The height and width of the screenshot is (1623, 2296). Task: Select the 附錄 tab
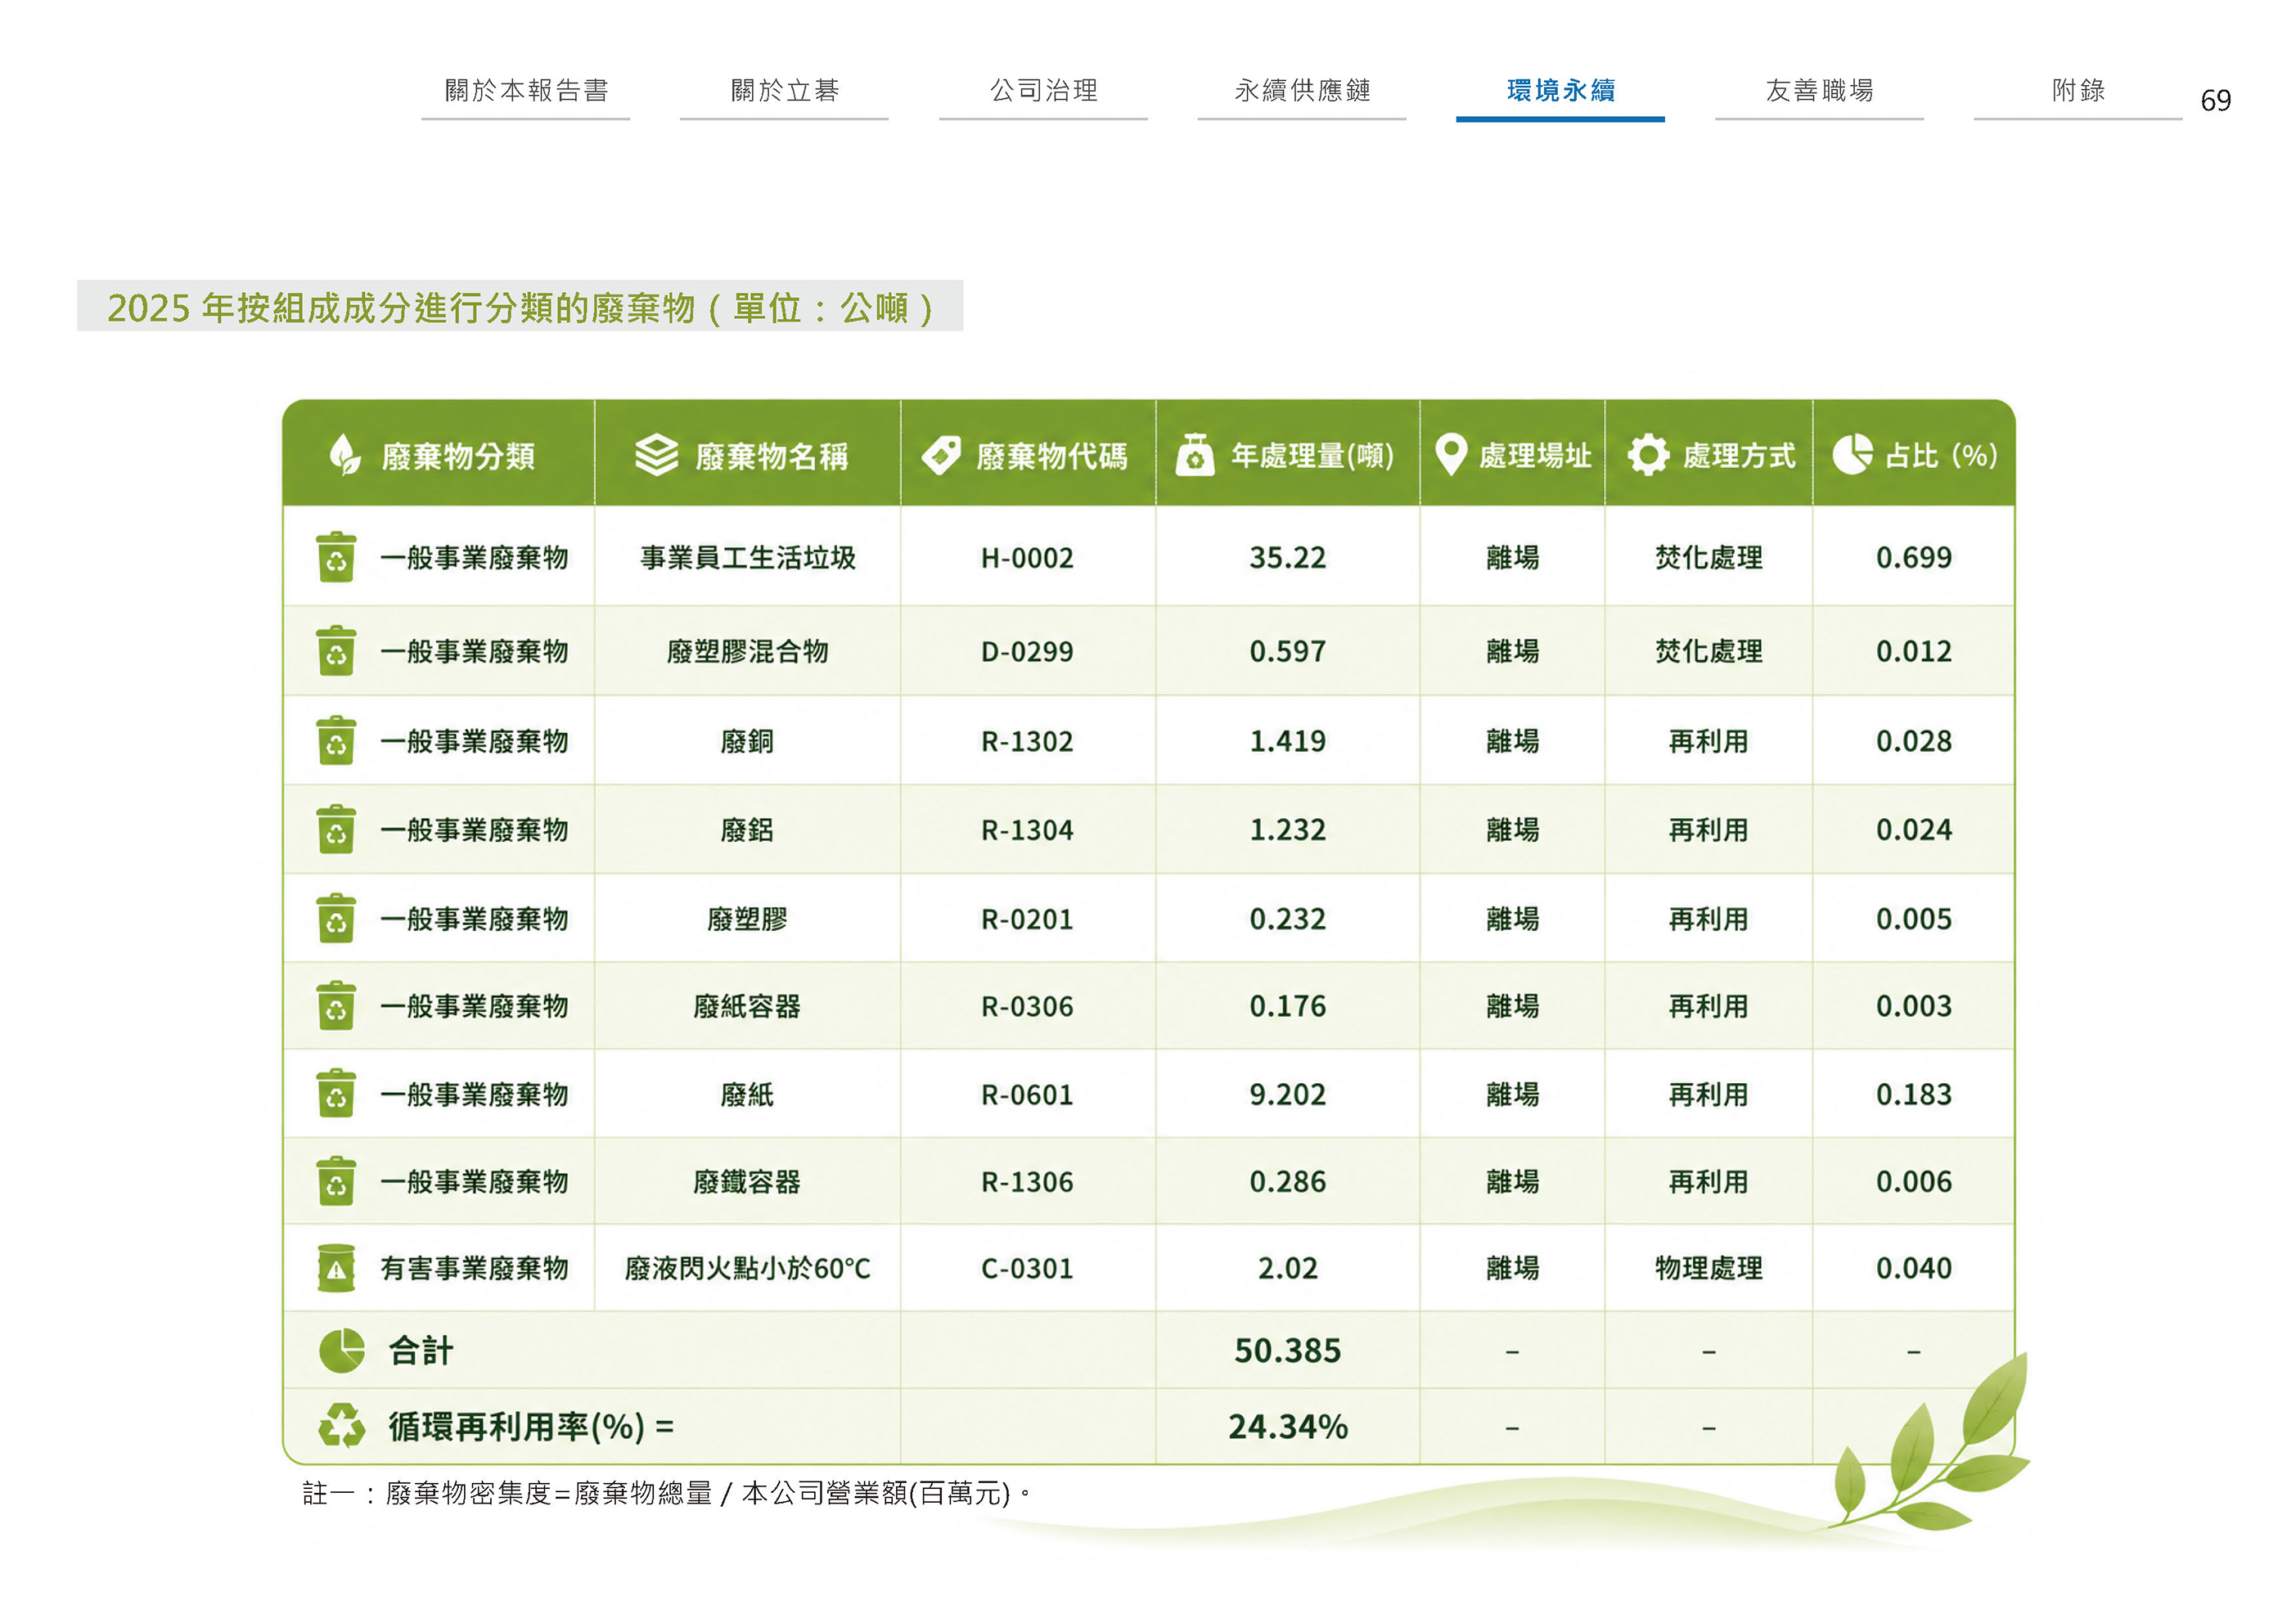point(2078,91)
